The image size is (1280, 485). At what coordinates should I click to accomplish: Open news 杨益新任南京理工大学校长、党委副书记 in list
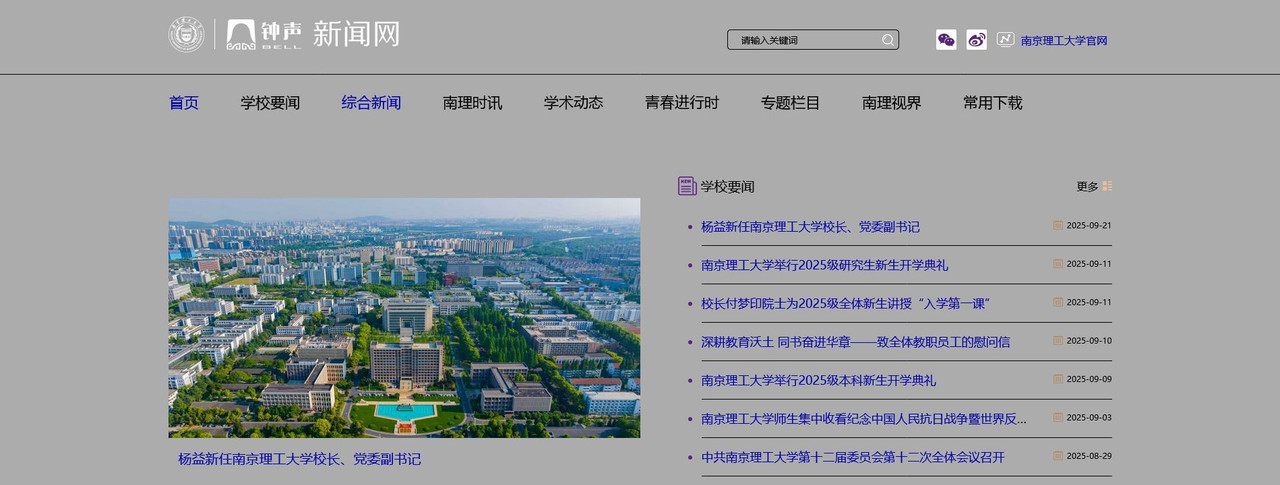click(810, 227)
